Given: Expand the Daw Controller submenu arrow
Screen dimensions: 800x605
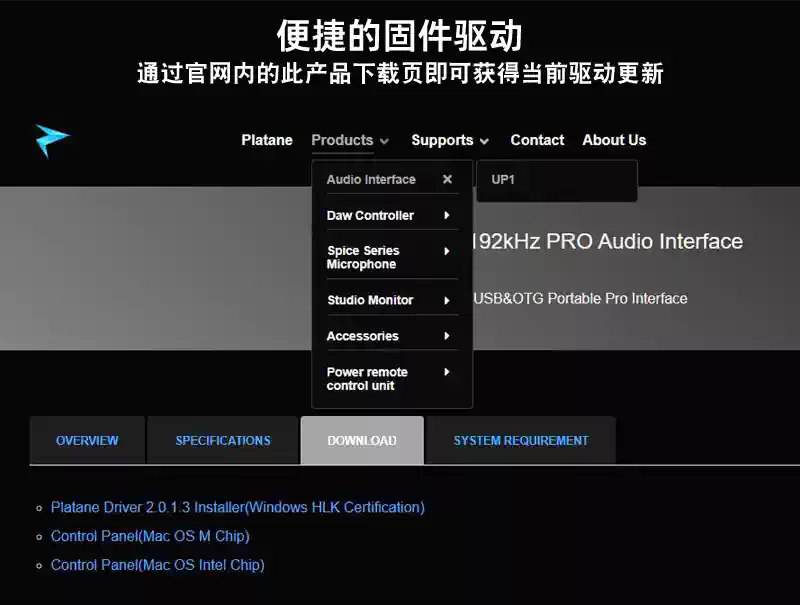Looking at the screenshot, I should tap(447, 215).
